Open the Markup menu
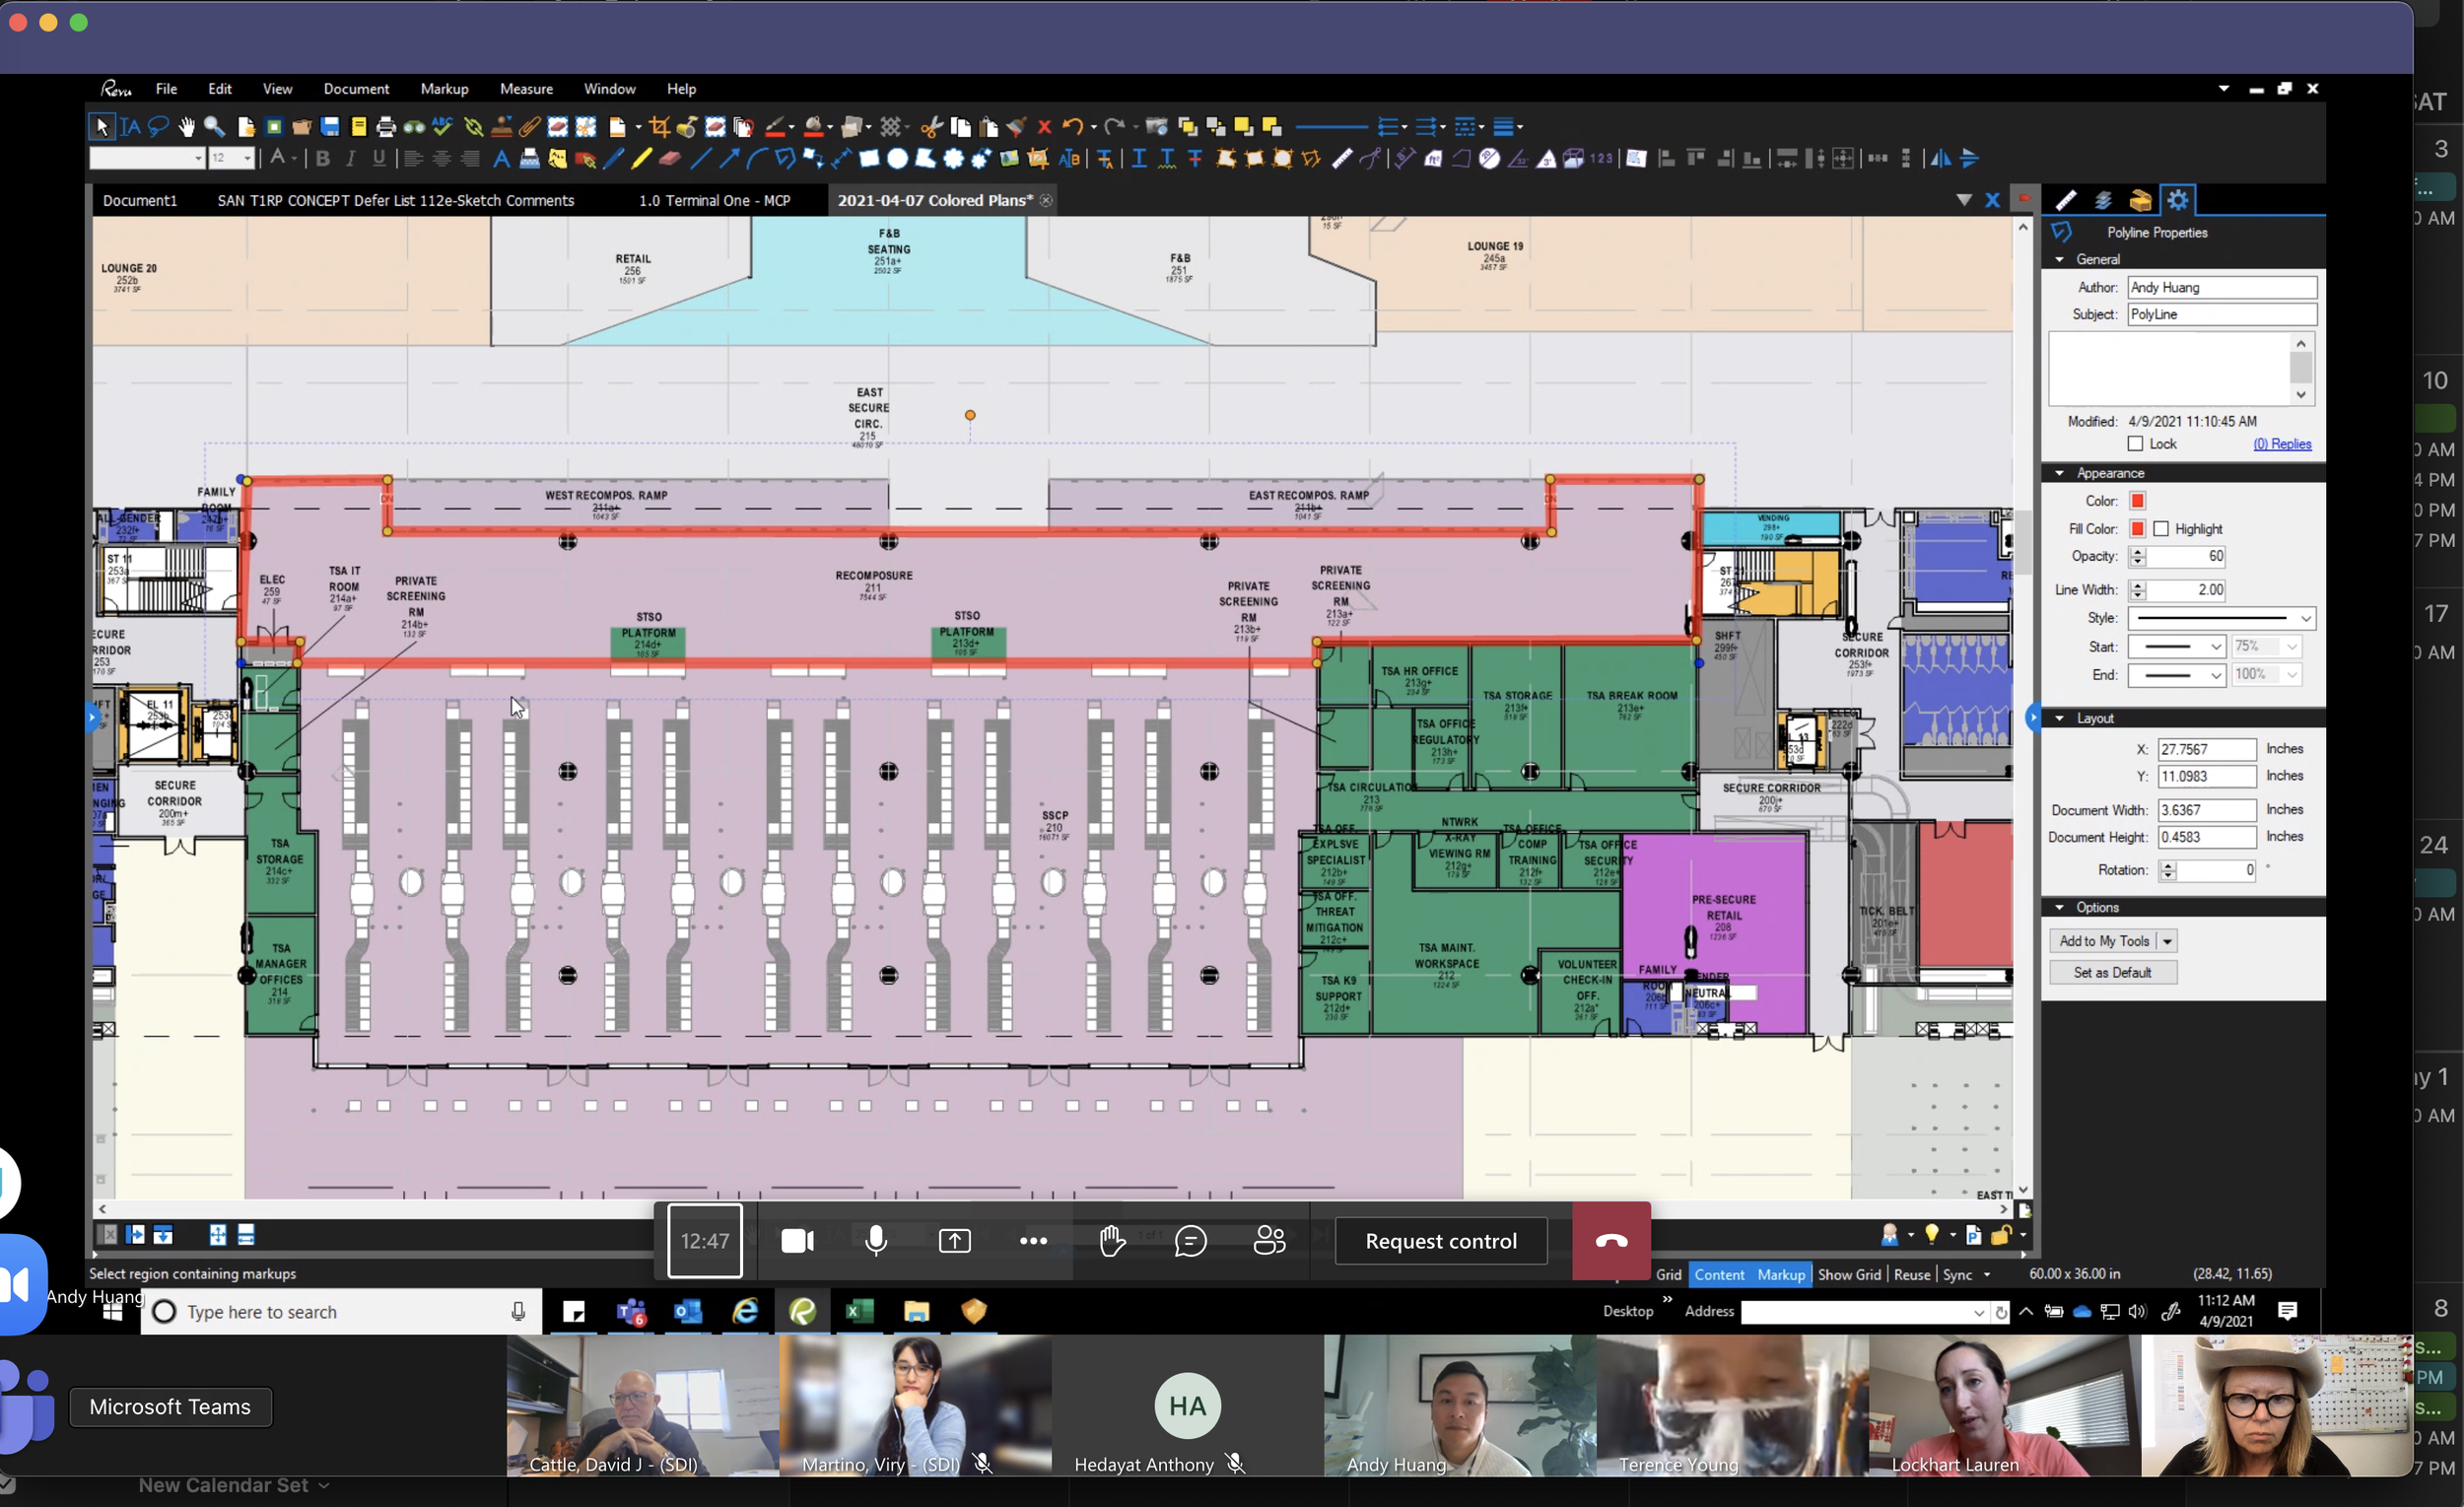Screen dimensions: 2464x1507 coord(444,89)
